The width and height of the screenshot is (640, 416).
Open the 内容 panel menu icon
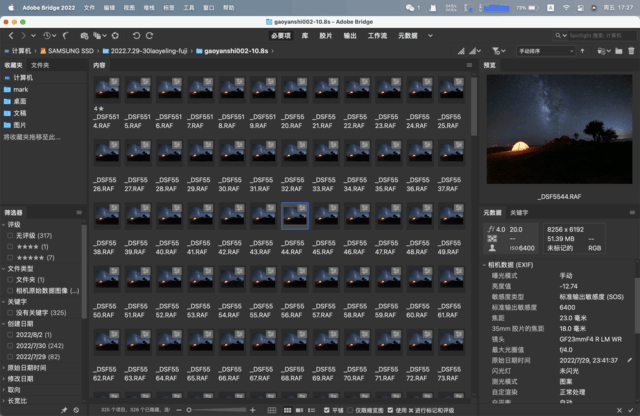pyautogui.click(x=469, y=65)
